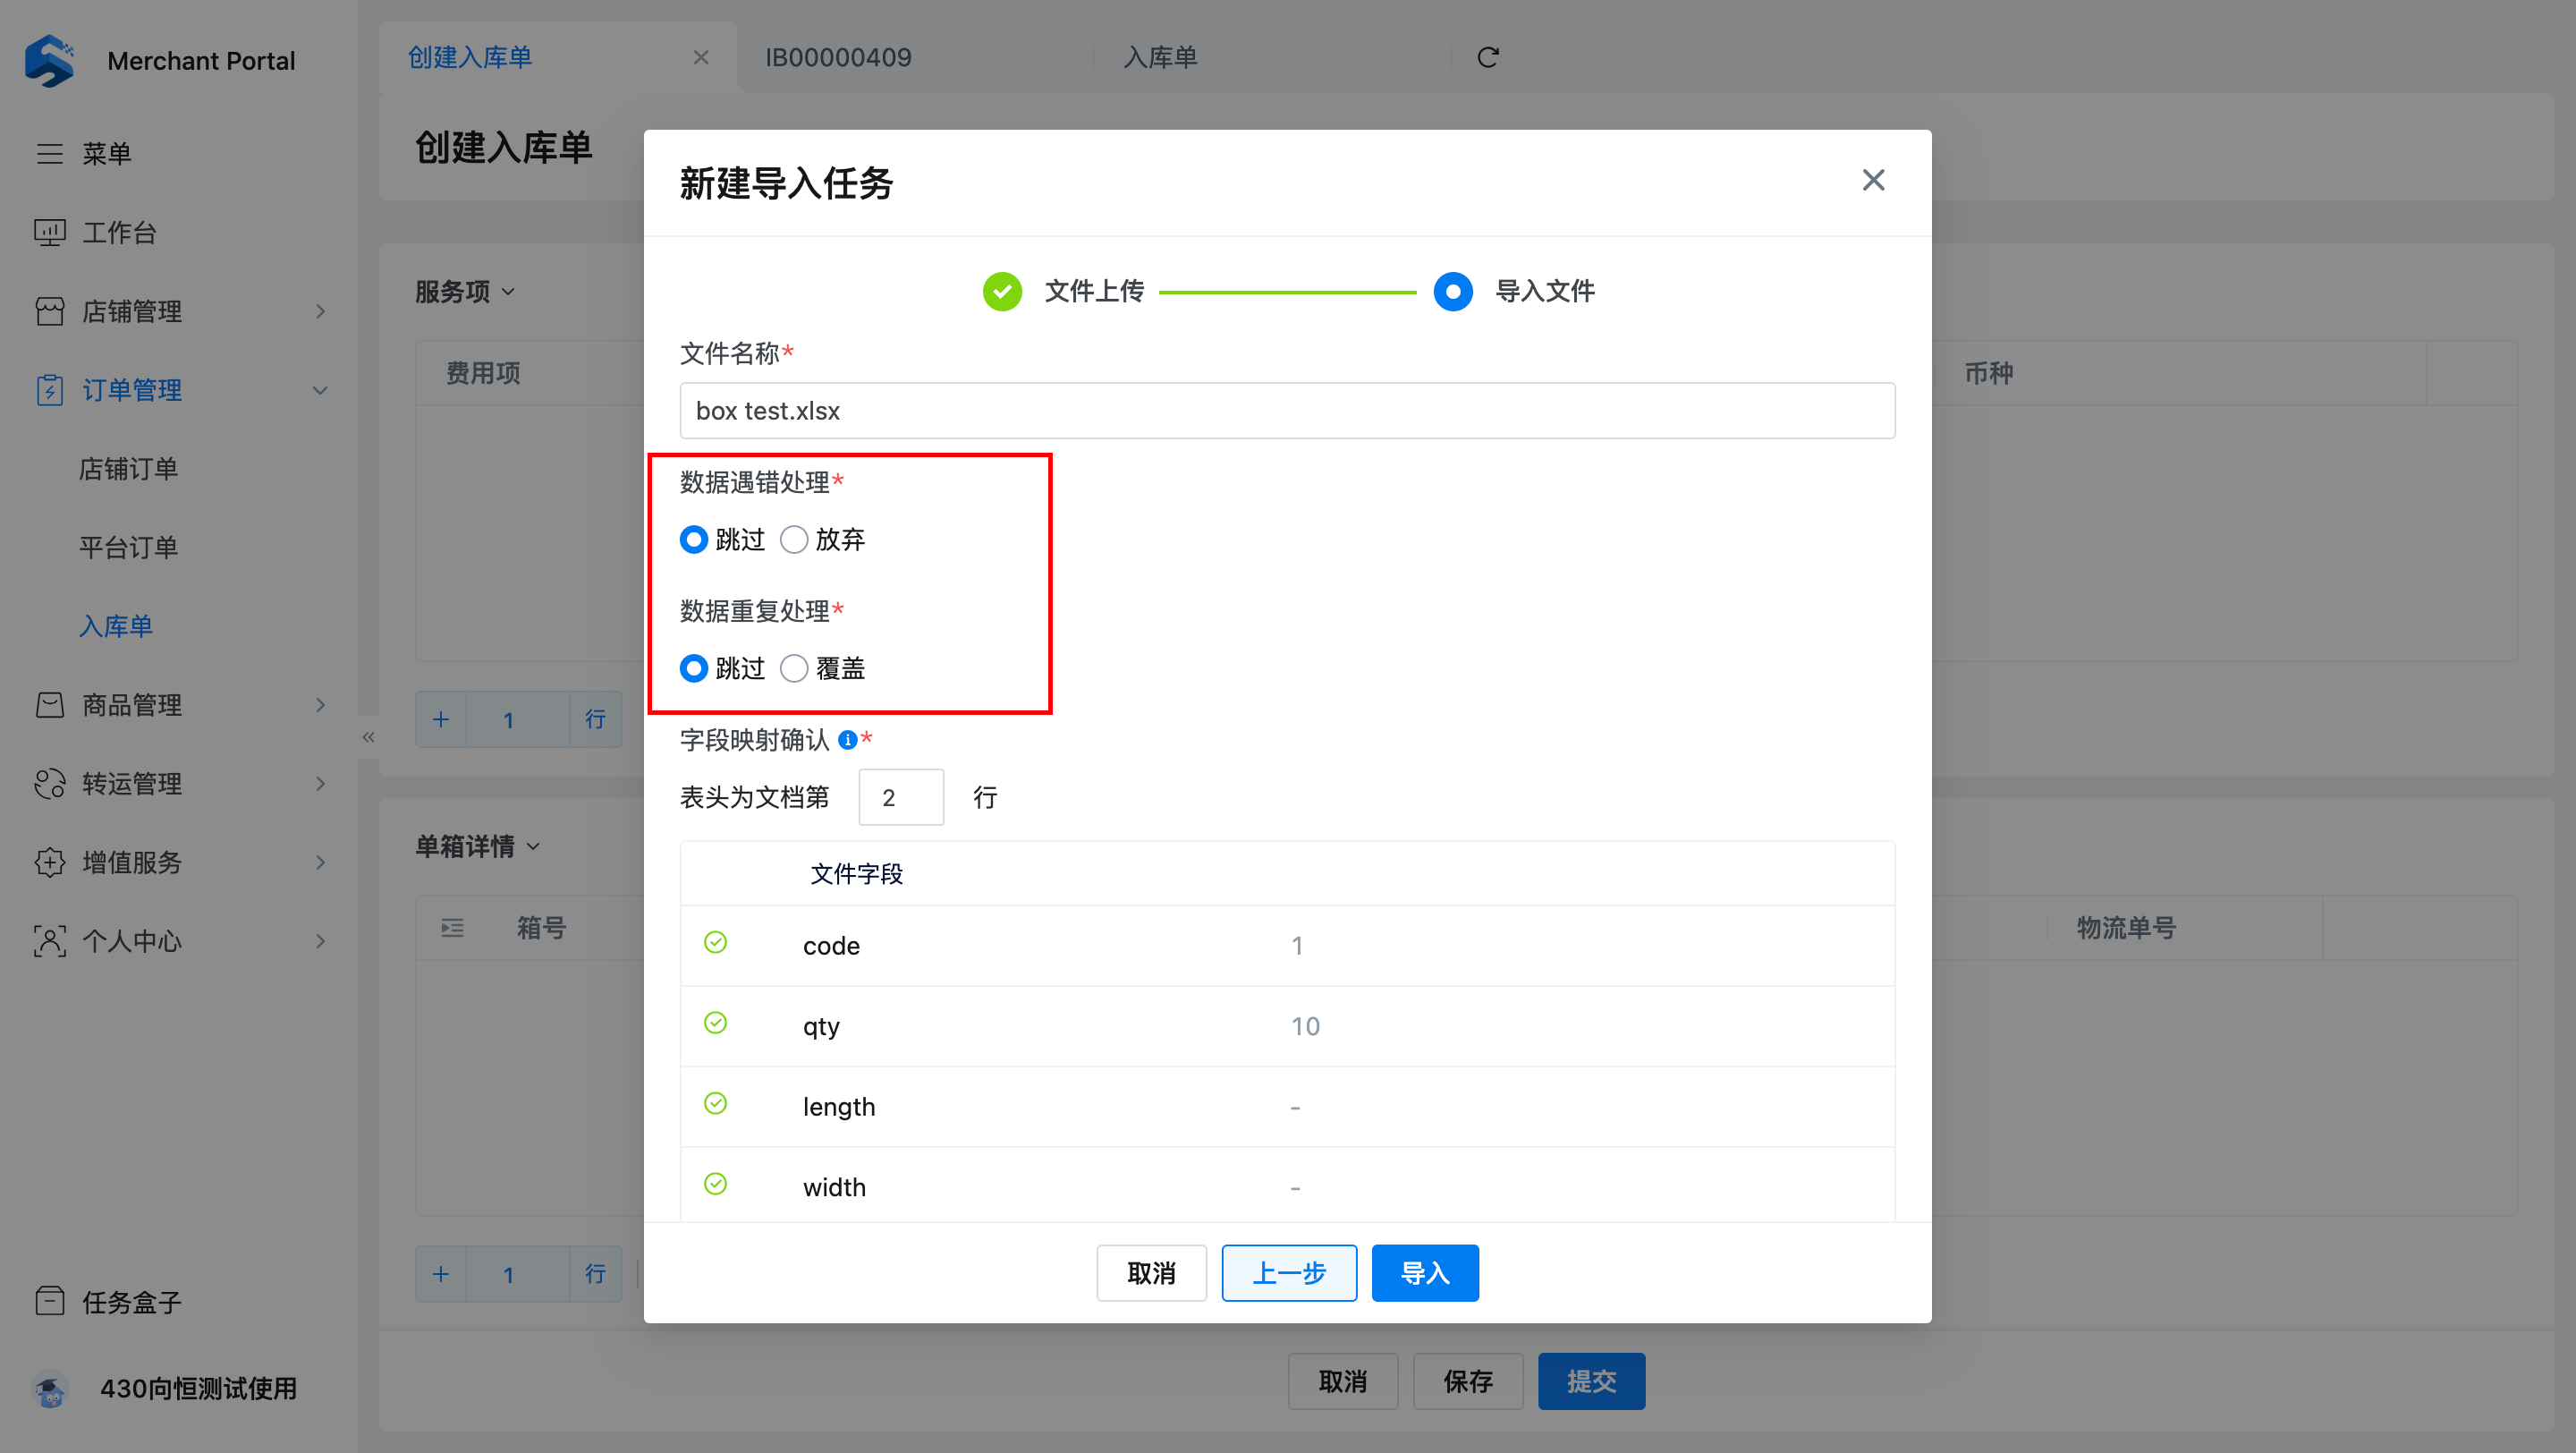The width and height of the screenshot is (2576, 1453).
Task: Select 覆盖 for duplicate data handling
Action: point(794,668)
